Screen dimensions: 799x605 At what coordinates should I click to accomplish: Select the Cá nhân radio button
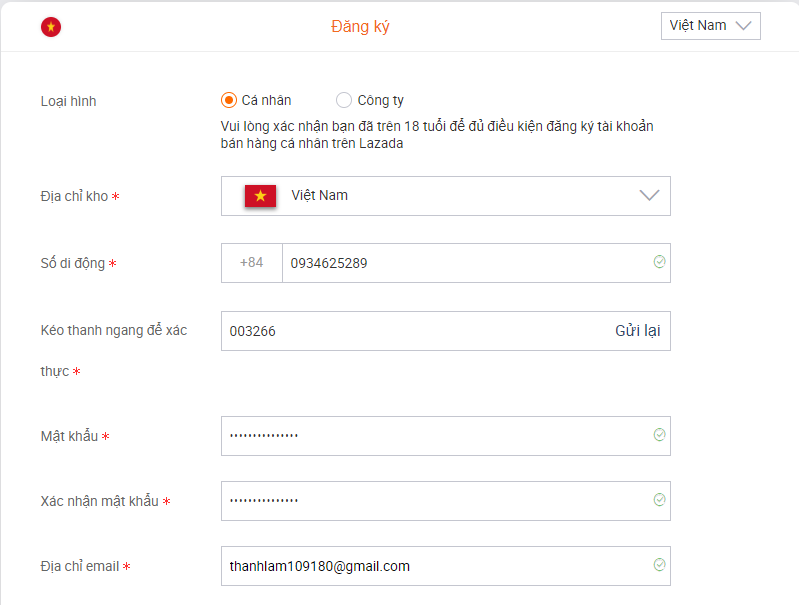(x=229, y=100)
